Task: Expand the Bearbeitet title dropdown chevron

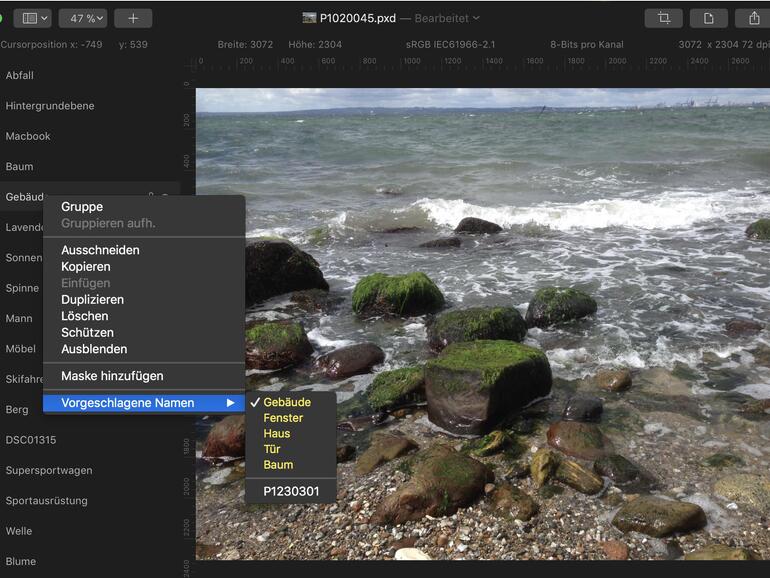Action: click(476, 18)
